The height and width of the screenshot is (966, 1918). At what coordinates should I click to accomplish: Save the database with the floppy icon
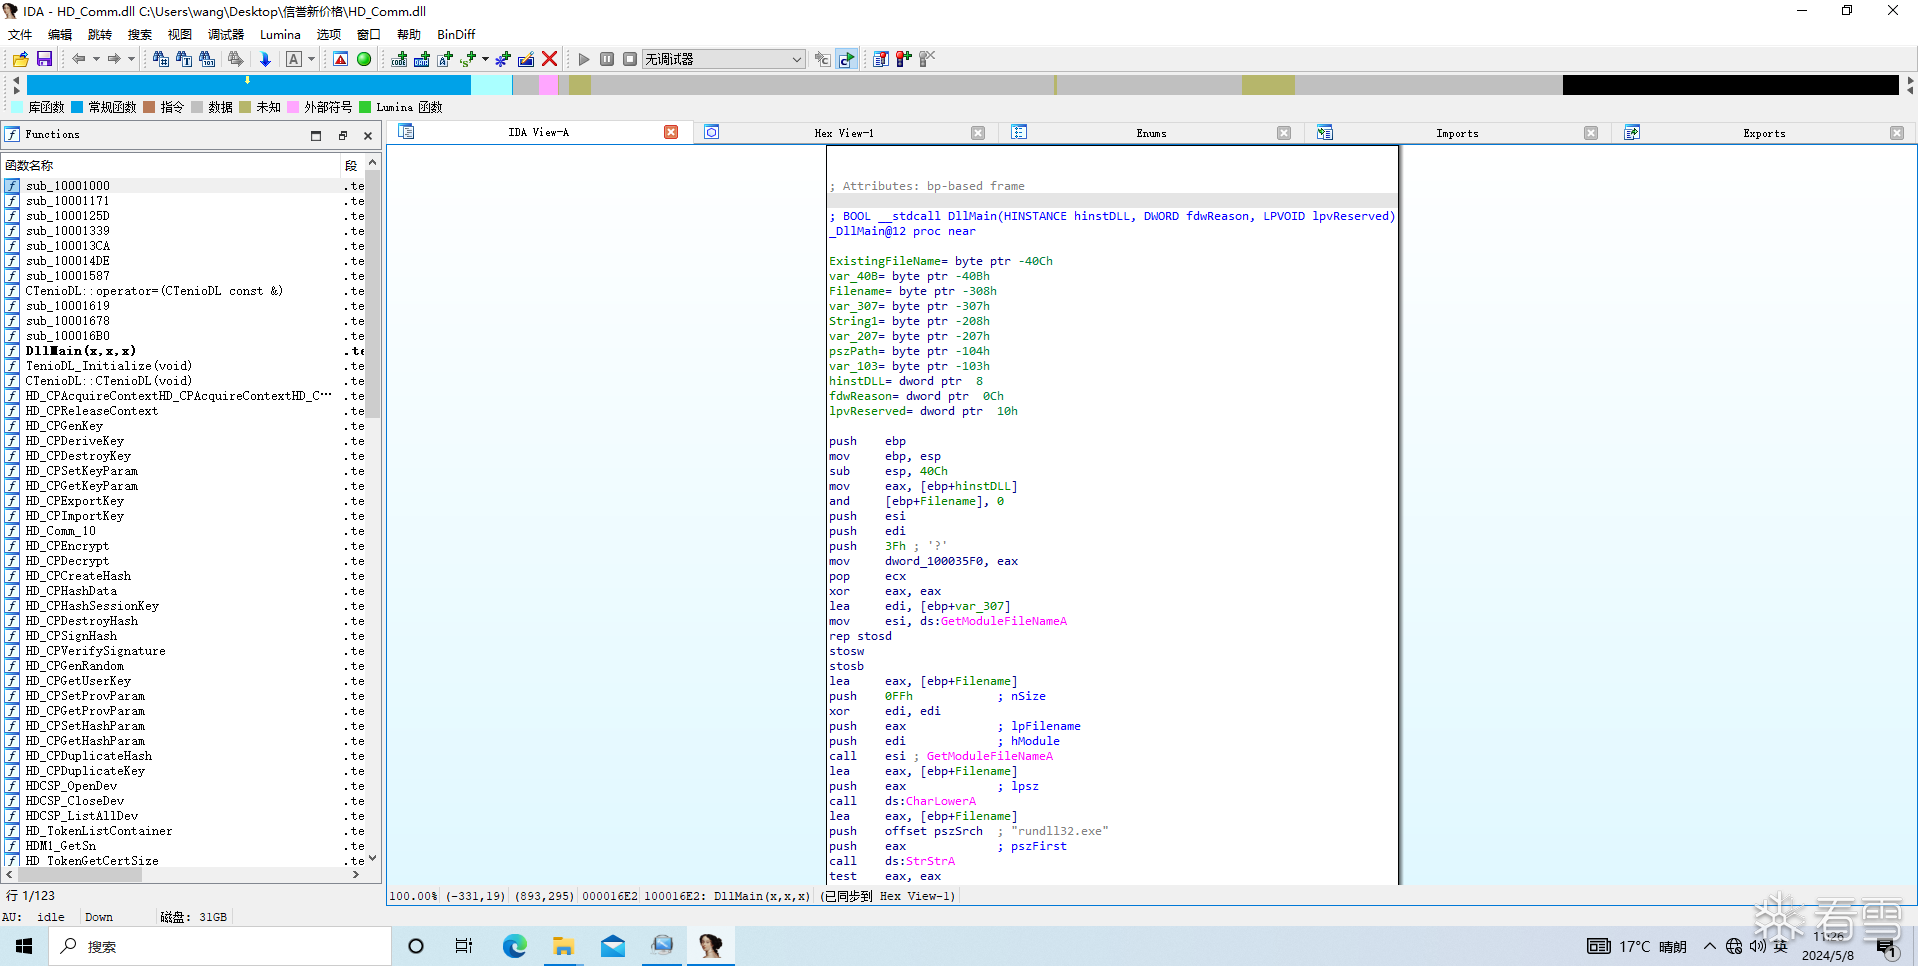tap(44, 59)
